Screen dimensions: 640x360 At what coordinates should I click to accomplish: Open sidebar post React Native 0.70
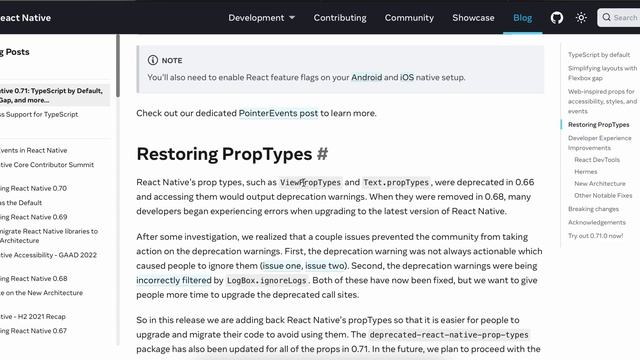click(33, 188)
